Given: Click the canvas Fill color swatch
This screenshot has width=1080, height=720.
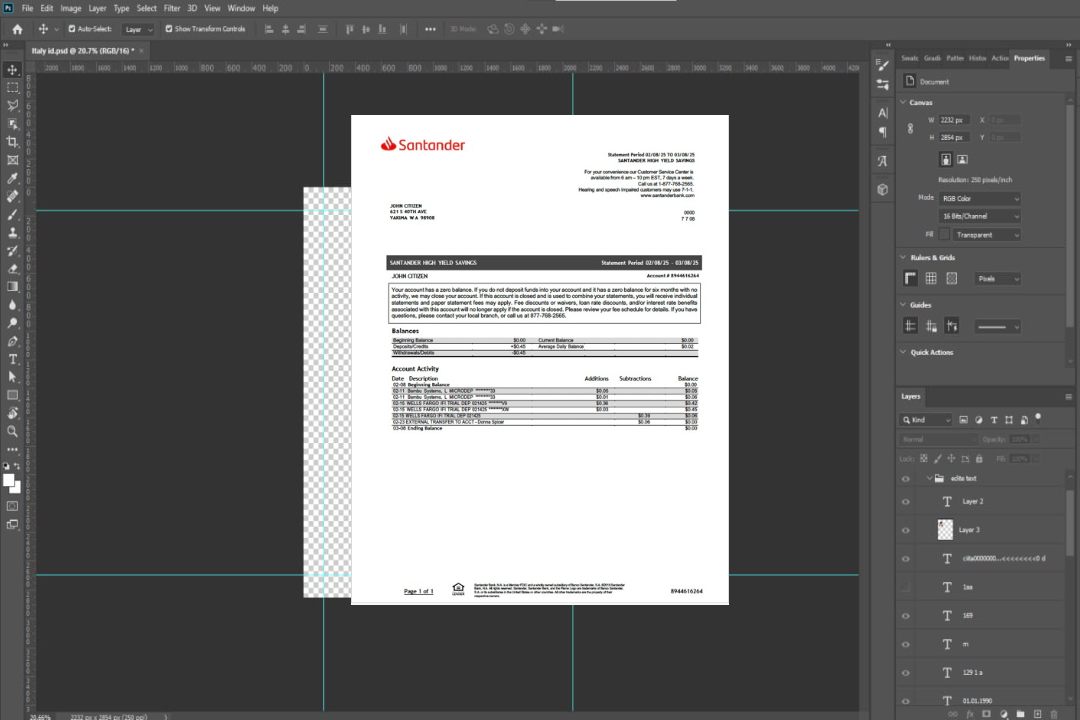Looking at the screenshot, I should pos(944,235).
